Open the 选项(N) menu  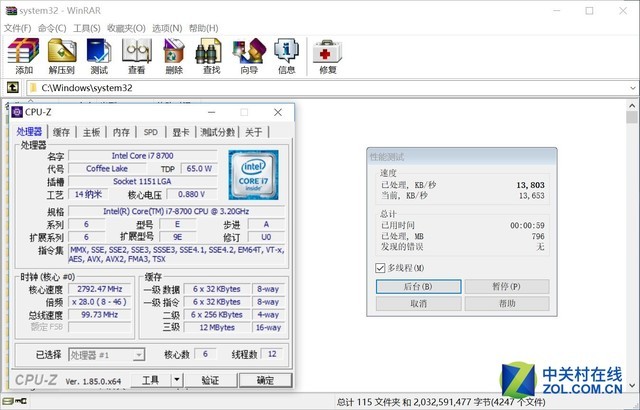coord(167,28)
